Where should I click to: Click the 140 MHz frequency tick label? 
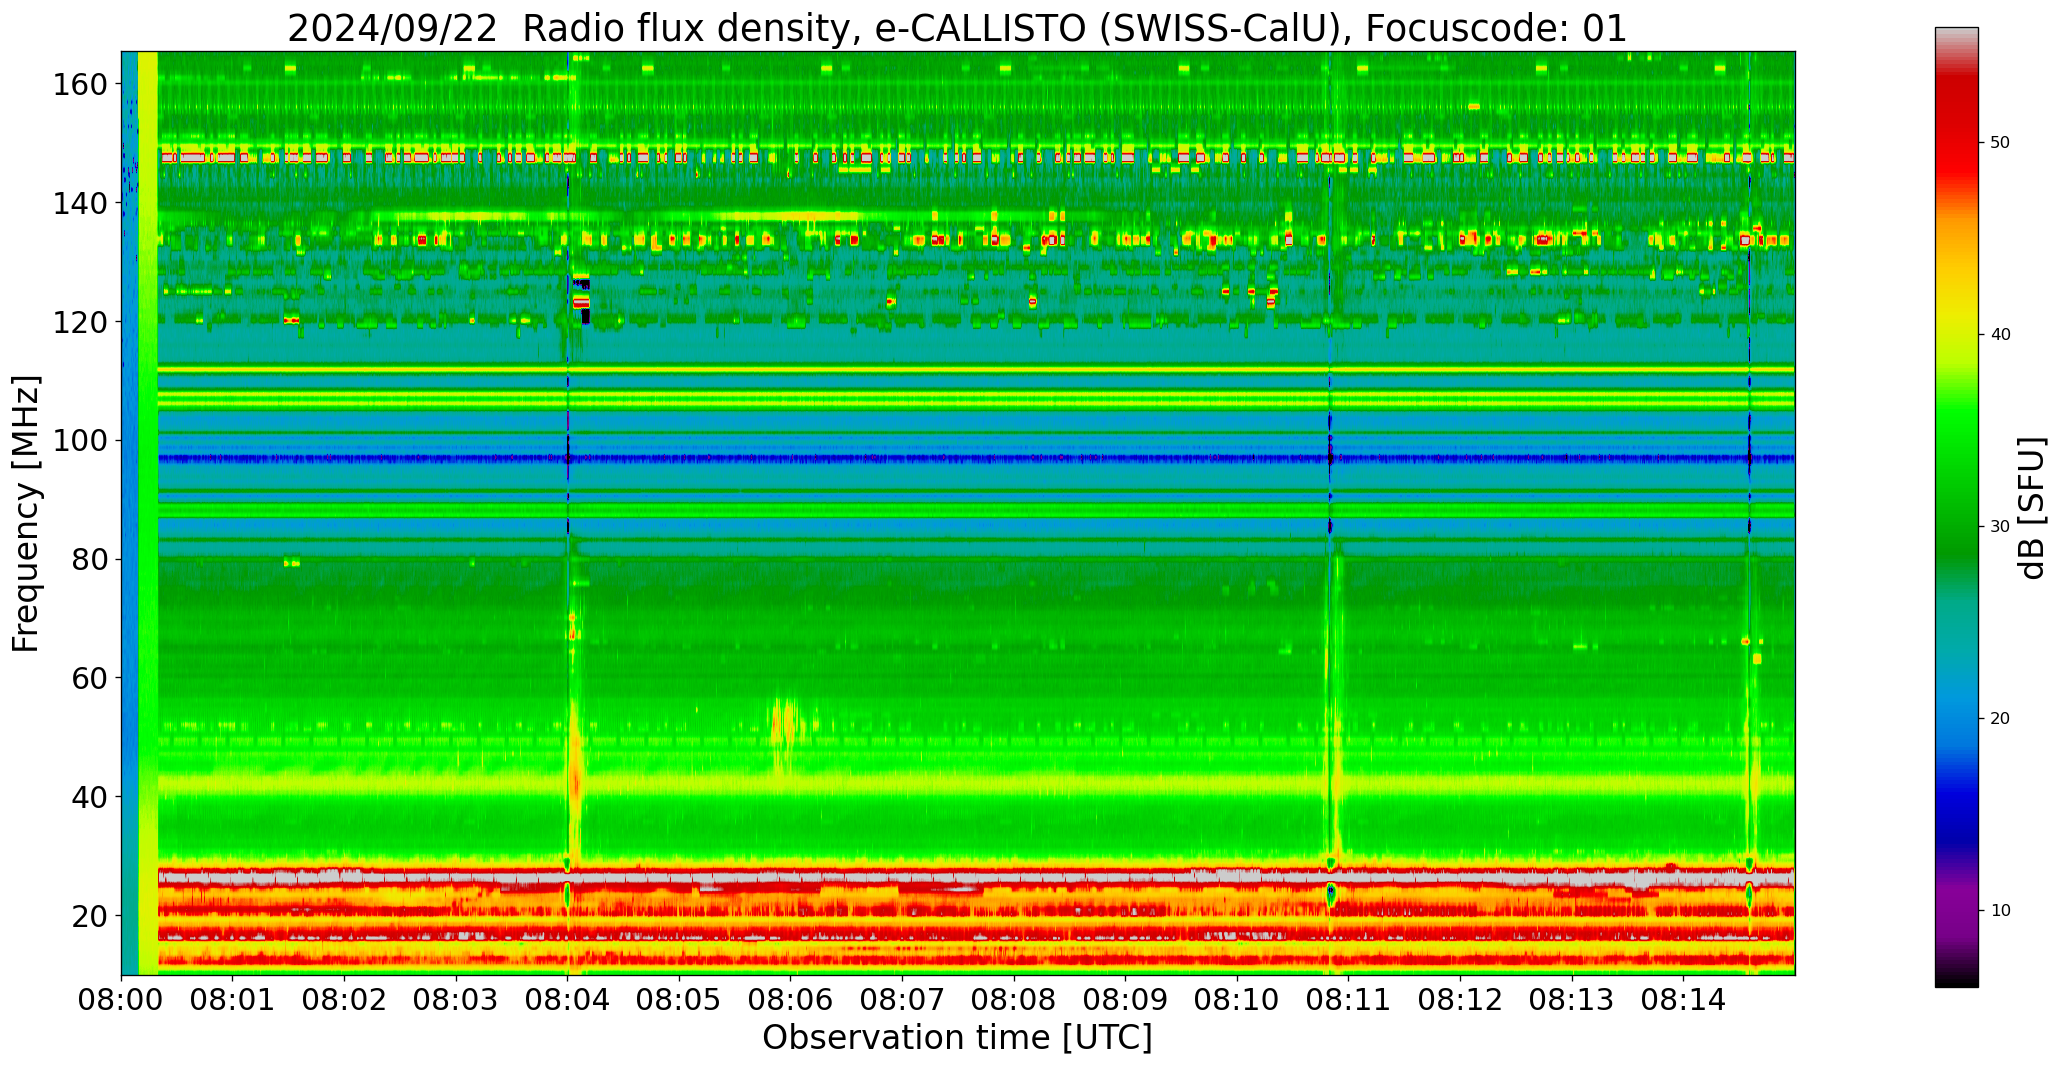tap(79, 203)
